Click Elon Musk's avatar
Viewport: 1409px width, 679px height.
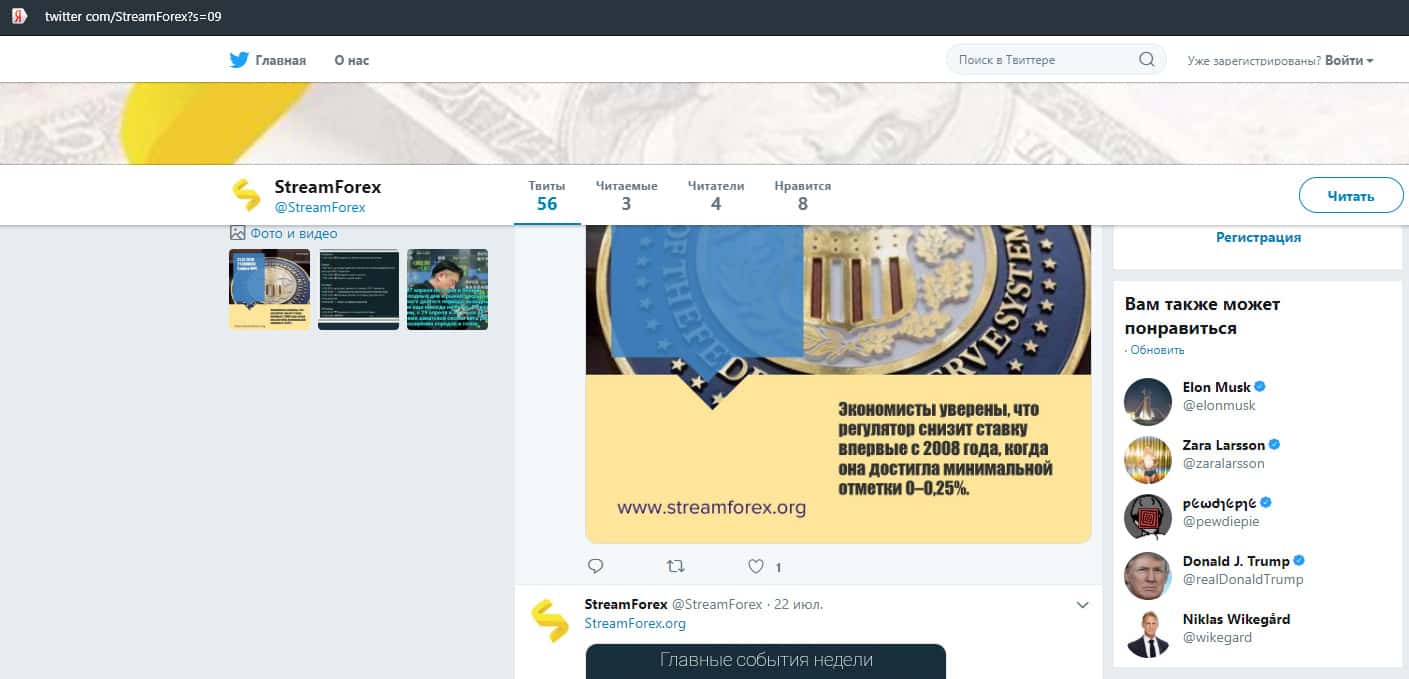[1148, 402]
